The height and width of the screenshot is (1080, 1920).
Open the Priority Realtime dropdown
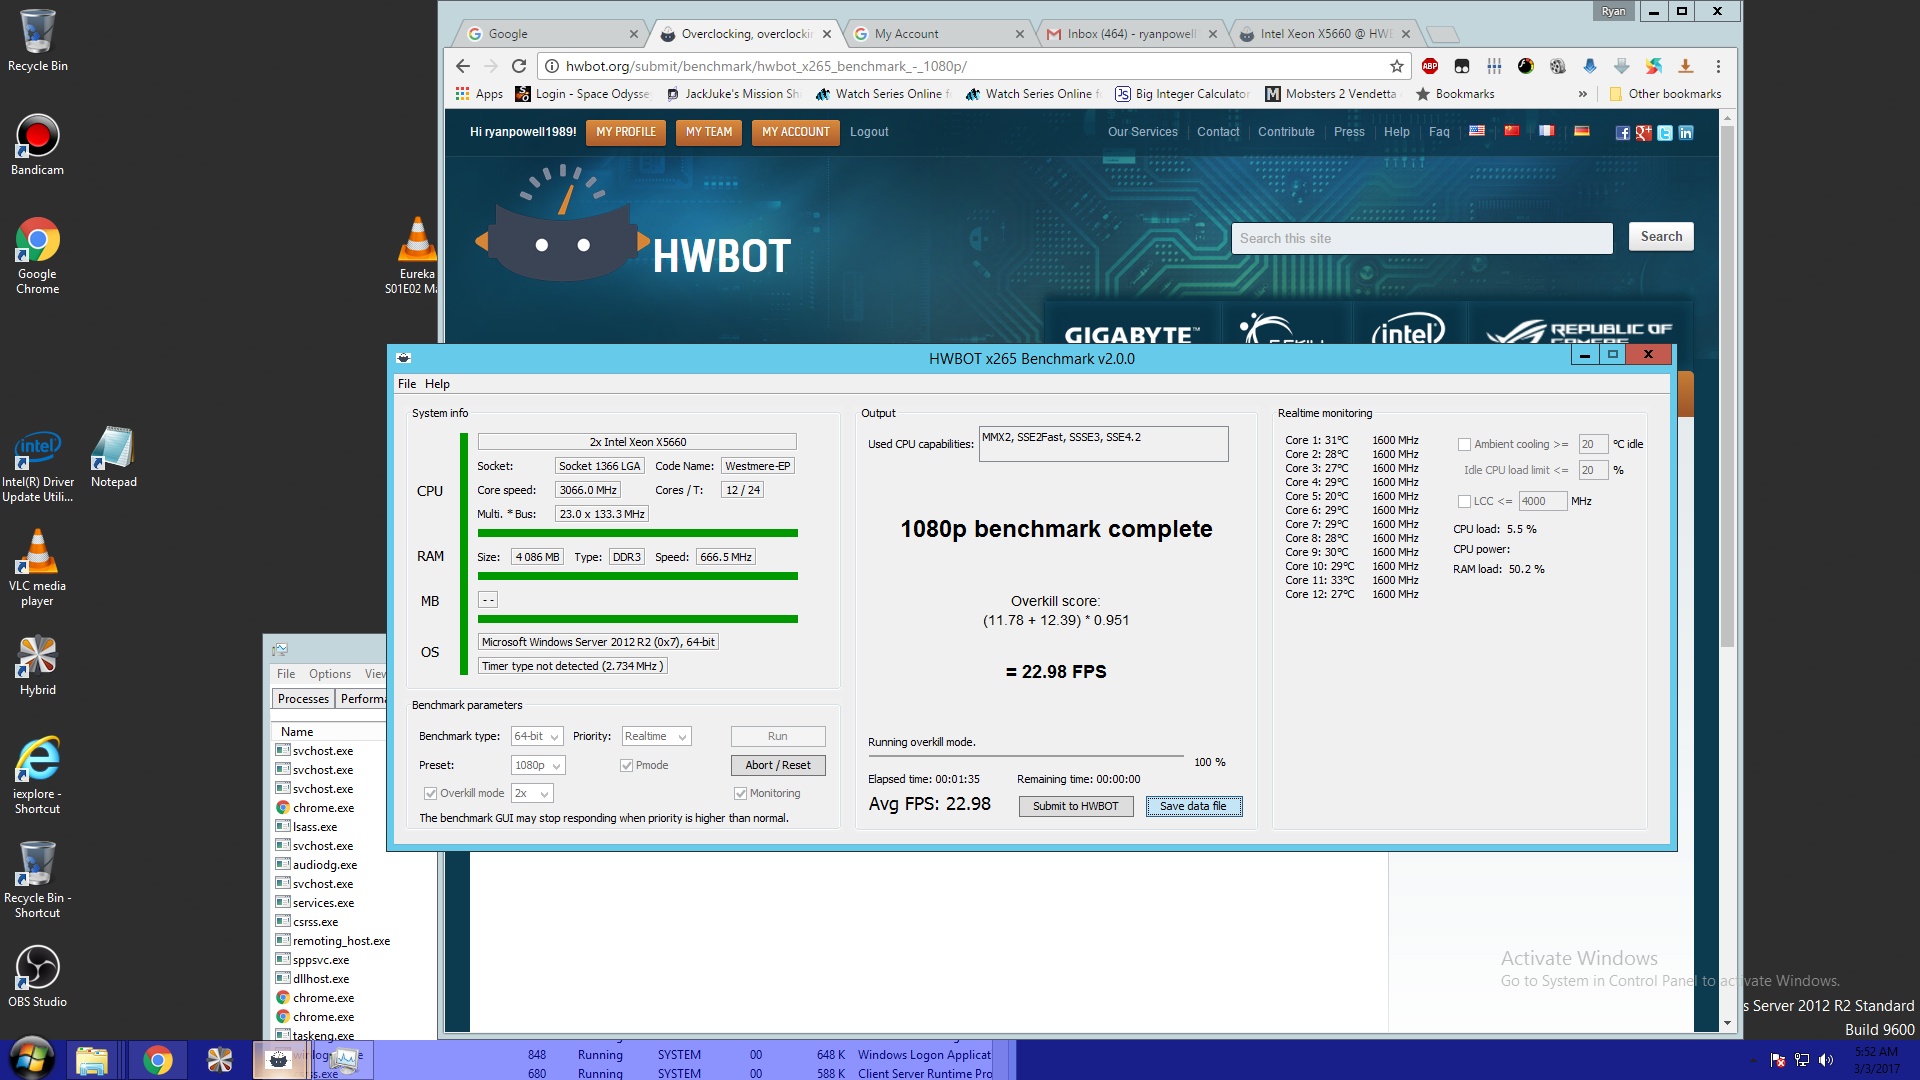[x=656, y=737]
